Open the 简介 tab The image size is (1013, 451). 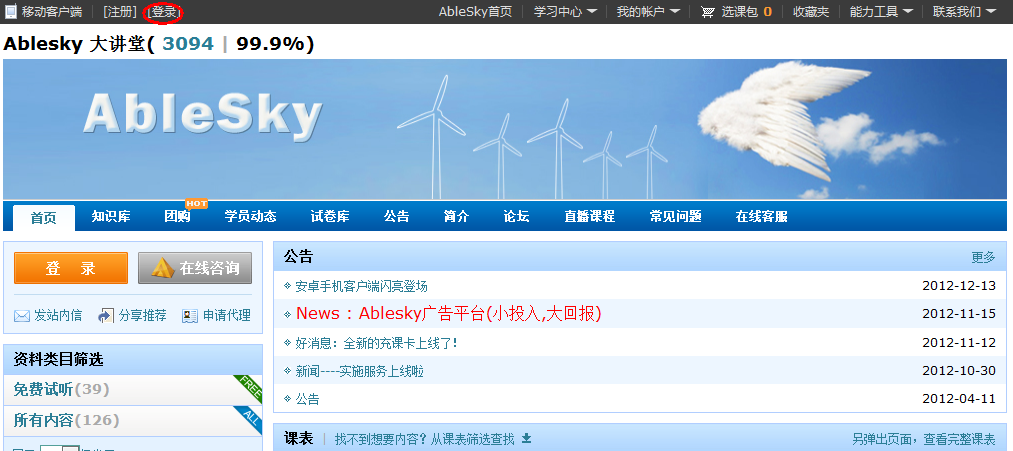pyautogui.click(x=457, y=216)
